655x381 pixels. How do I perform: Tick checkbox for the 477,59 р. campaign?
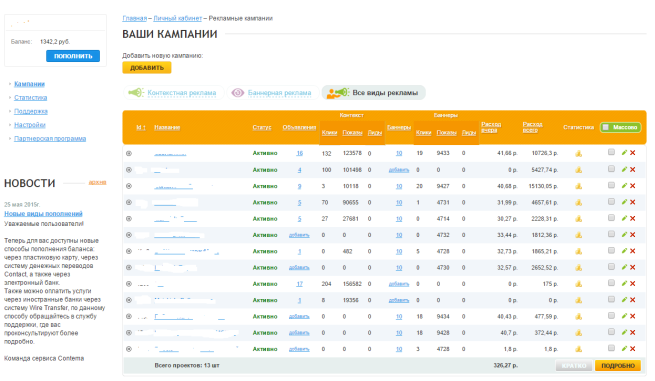click(x=611, y=315)
